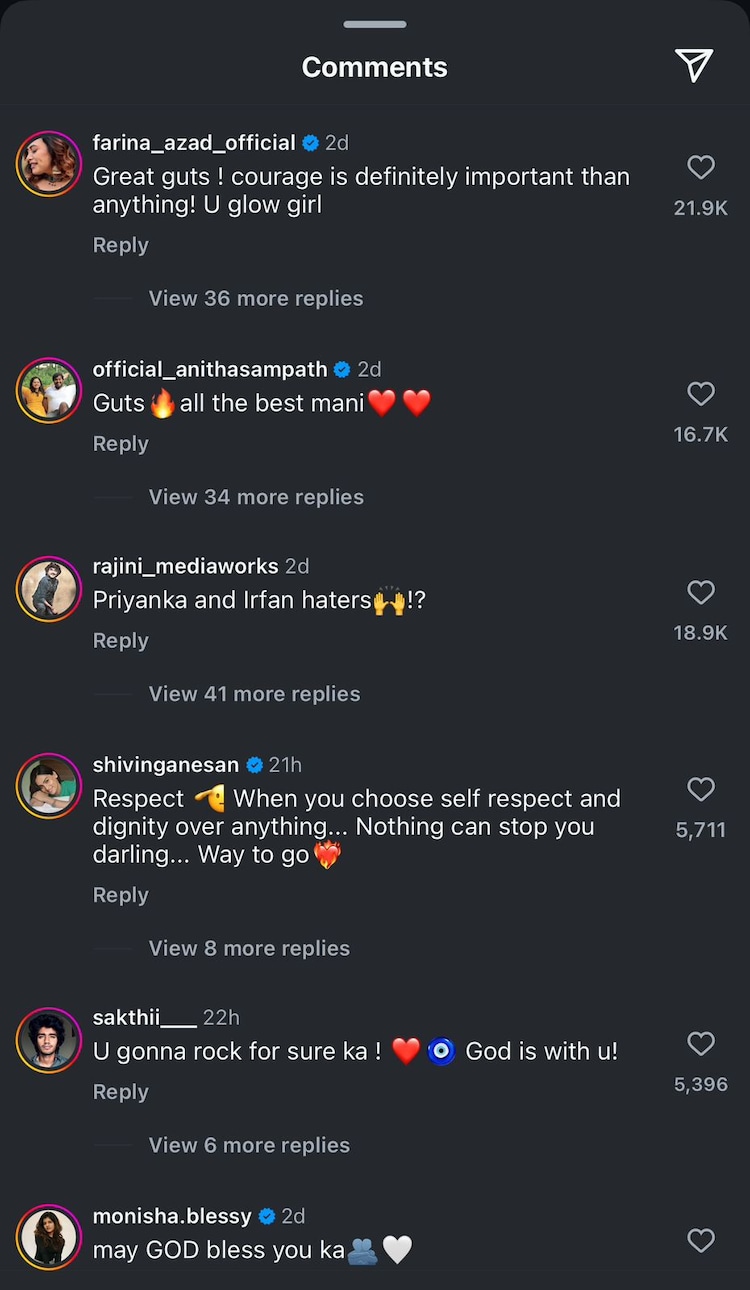Heart the shivinganesan comment
This screenshot has width=750, height=1290.
point(701,789)
